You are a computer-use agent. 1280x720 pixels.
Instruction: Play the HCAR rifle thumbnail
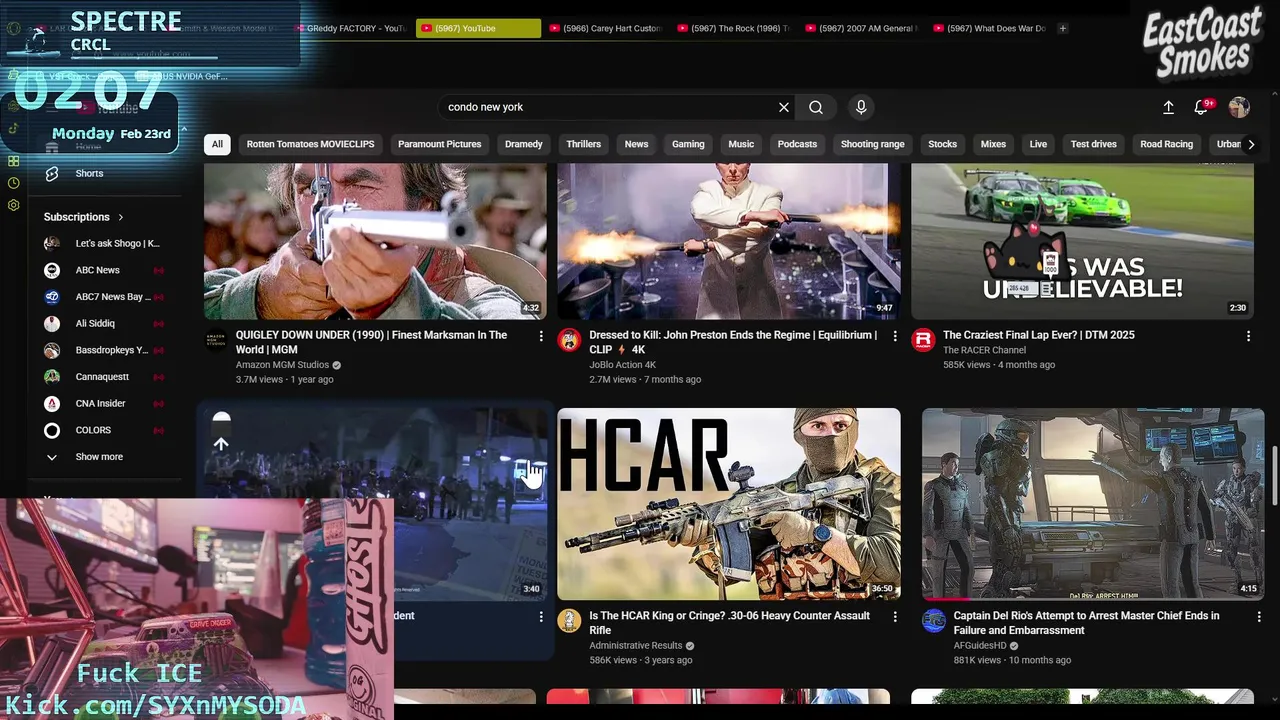(x=728, y=504)
